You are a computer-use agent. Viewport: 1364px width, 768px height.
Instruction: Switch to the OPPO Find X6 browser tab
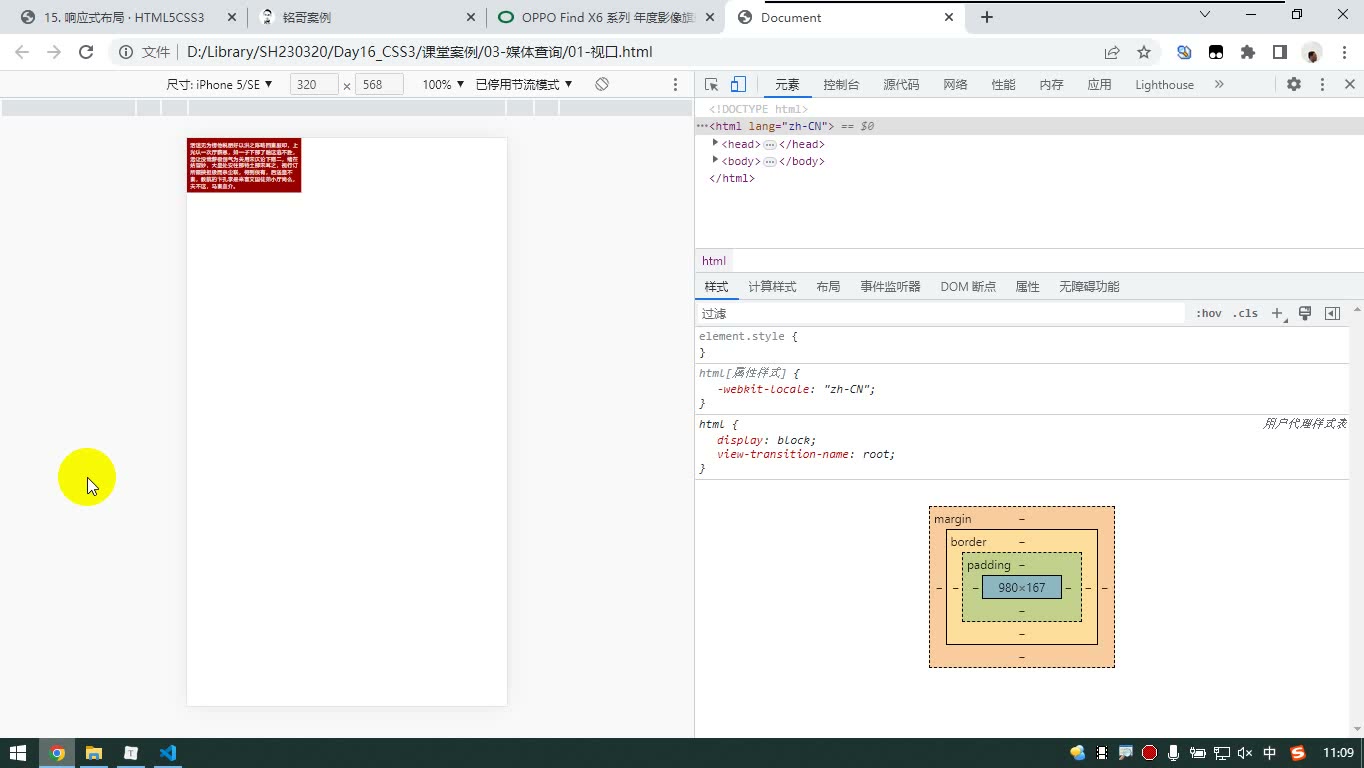click(608, 17)
